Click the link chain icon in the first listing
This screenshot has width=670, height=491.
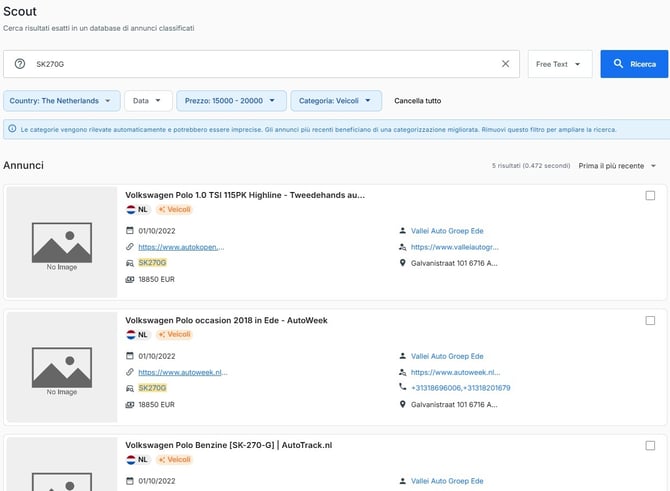(x=130, y=247)
